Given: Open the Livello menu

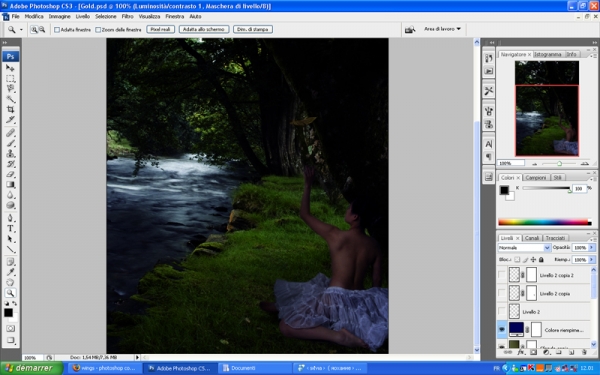Looking at the screenshot, I should coord(83,16).
